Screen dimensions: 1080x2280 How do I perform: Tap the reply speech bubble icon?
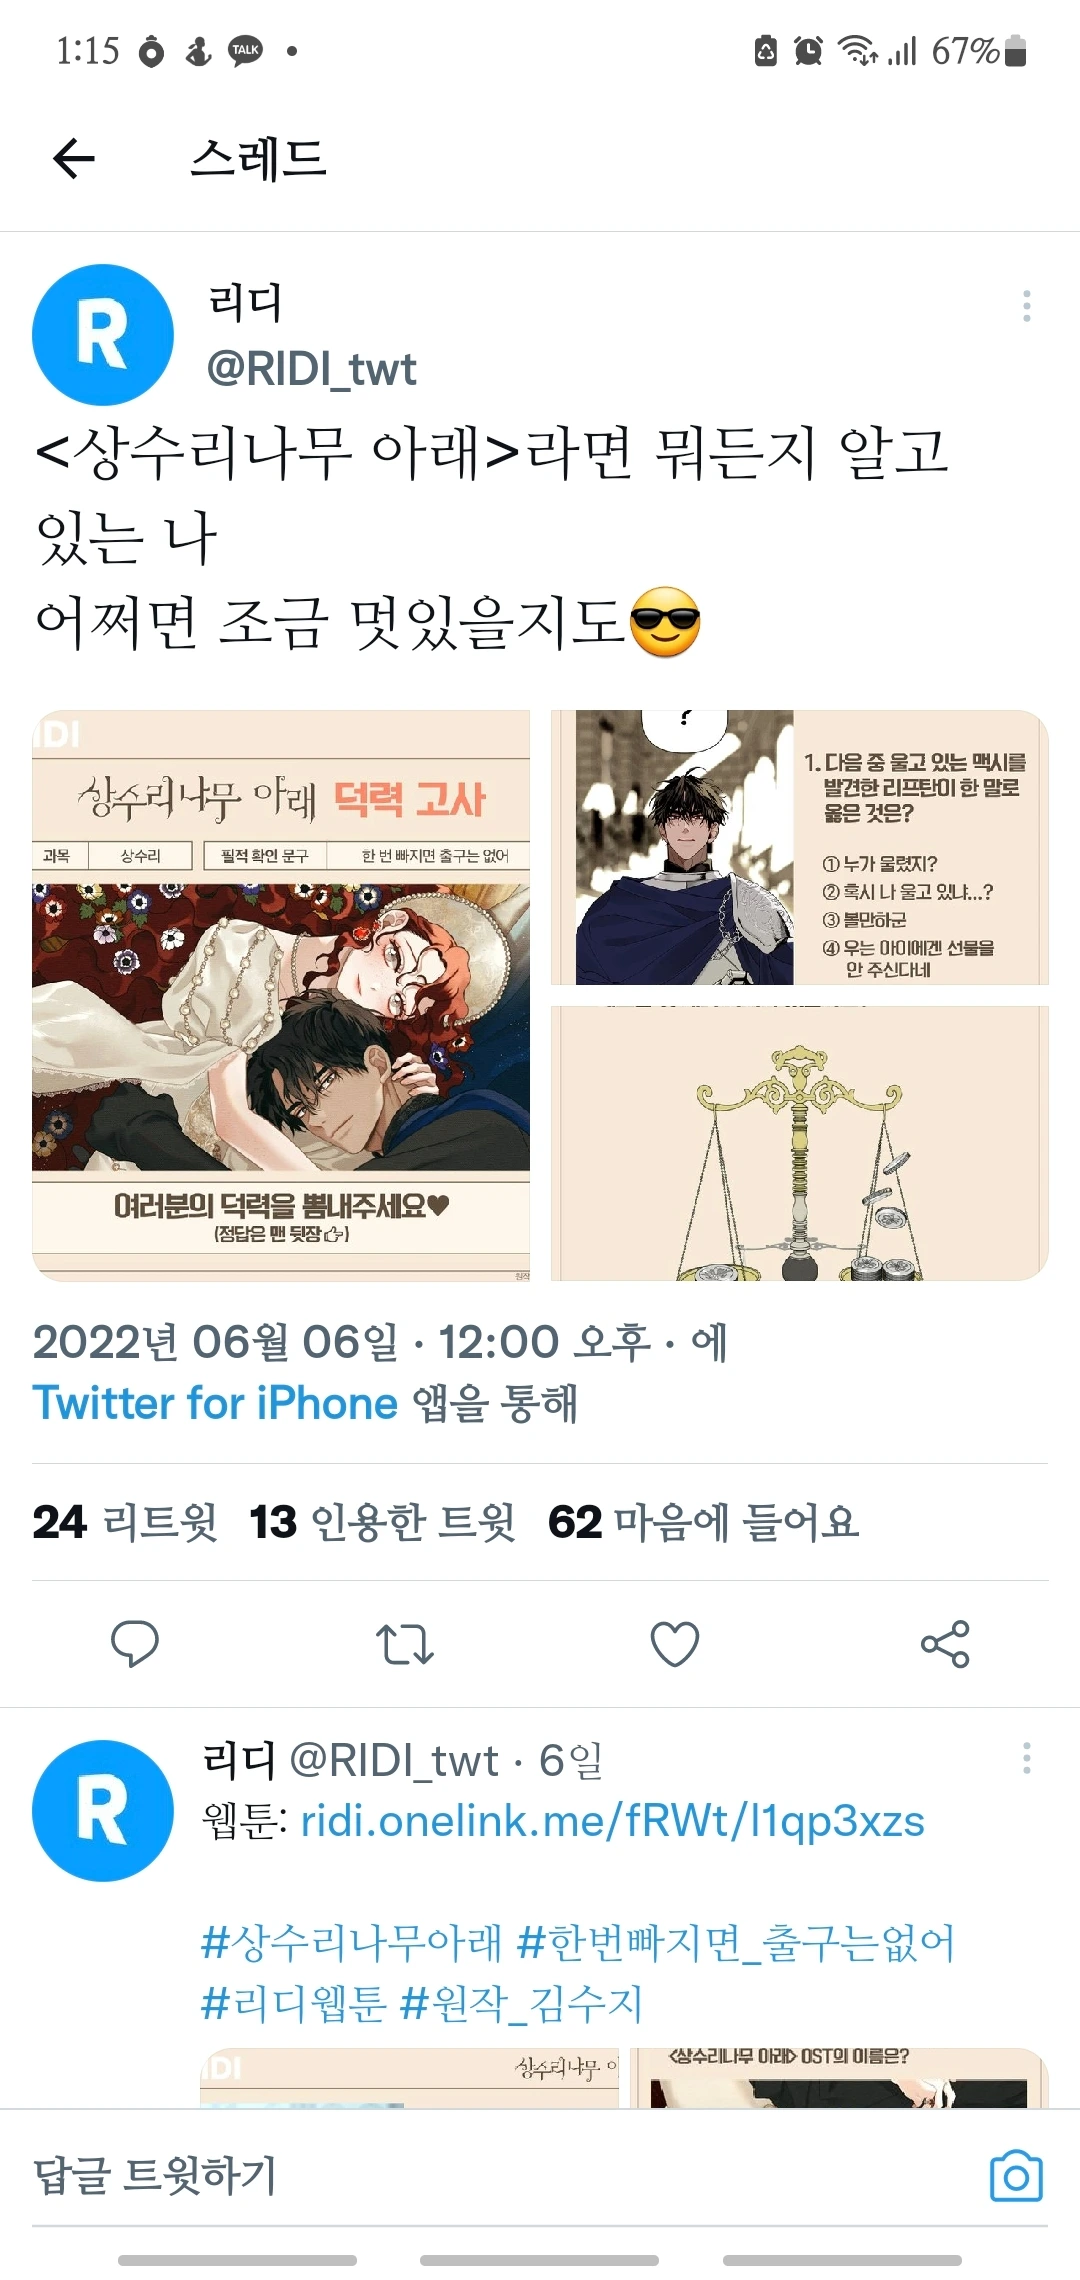134,1643
